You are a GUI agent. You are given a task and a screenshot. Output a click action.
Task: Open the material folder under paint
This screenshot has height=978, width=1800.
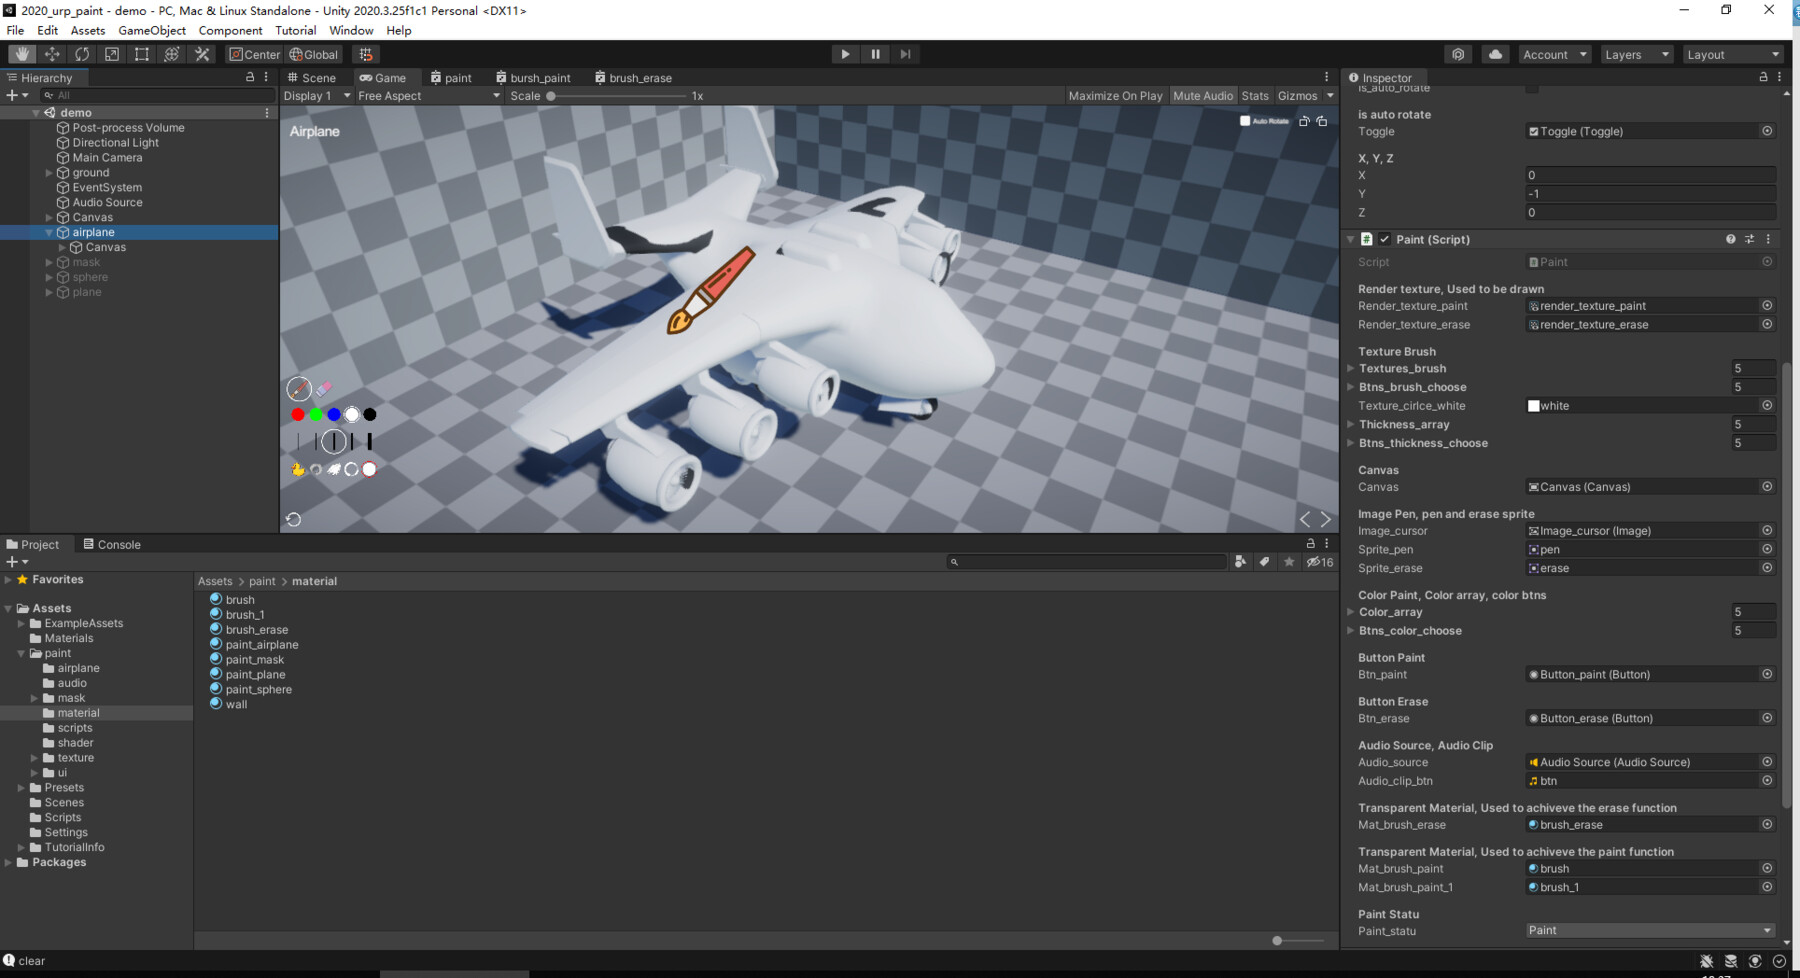[x=79, y=712]
